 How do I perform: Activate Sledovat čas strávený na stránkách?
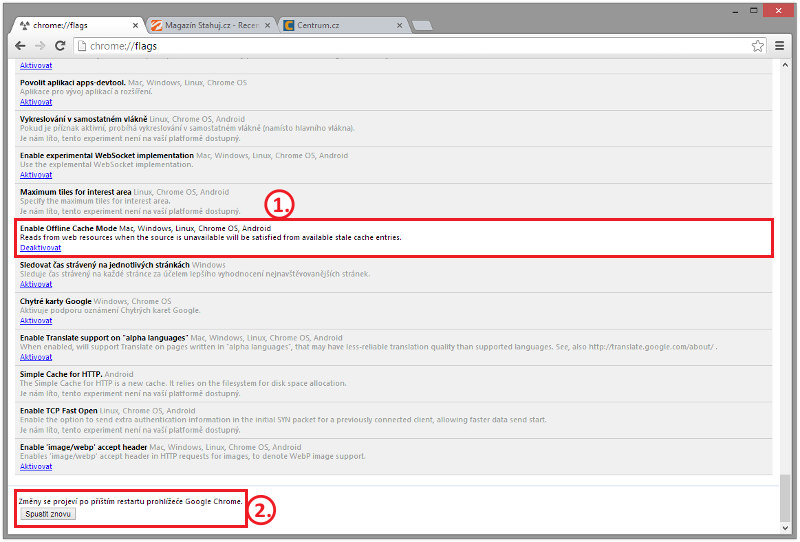pos(36,284)
